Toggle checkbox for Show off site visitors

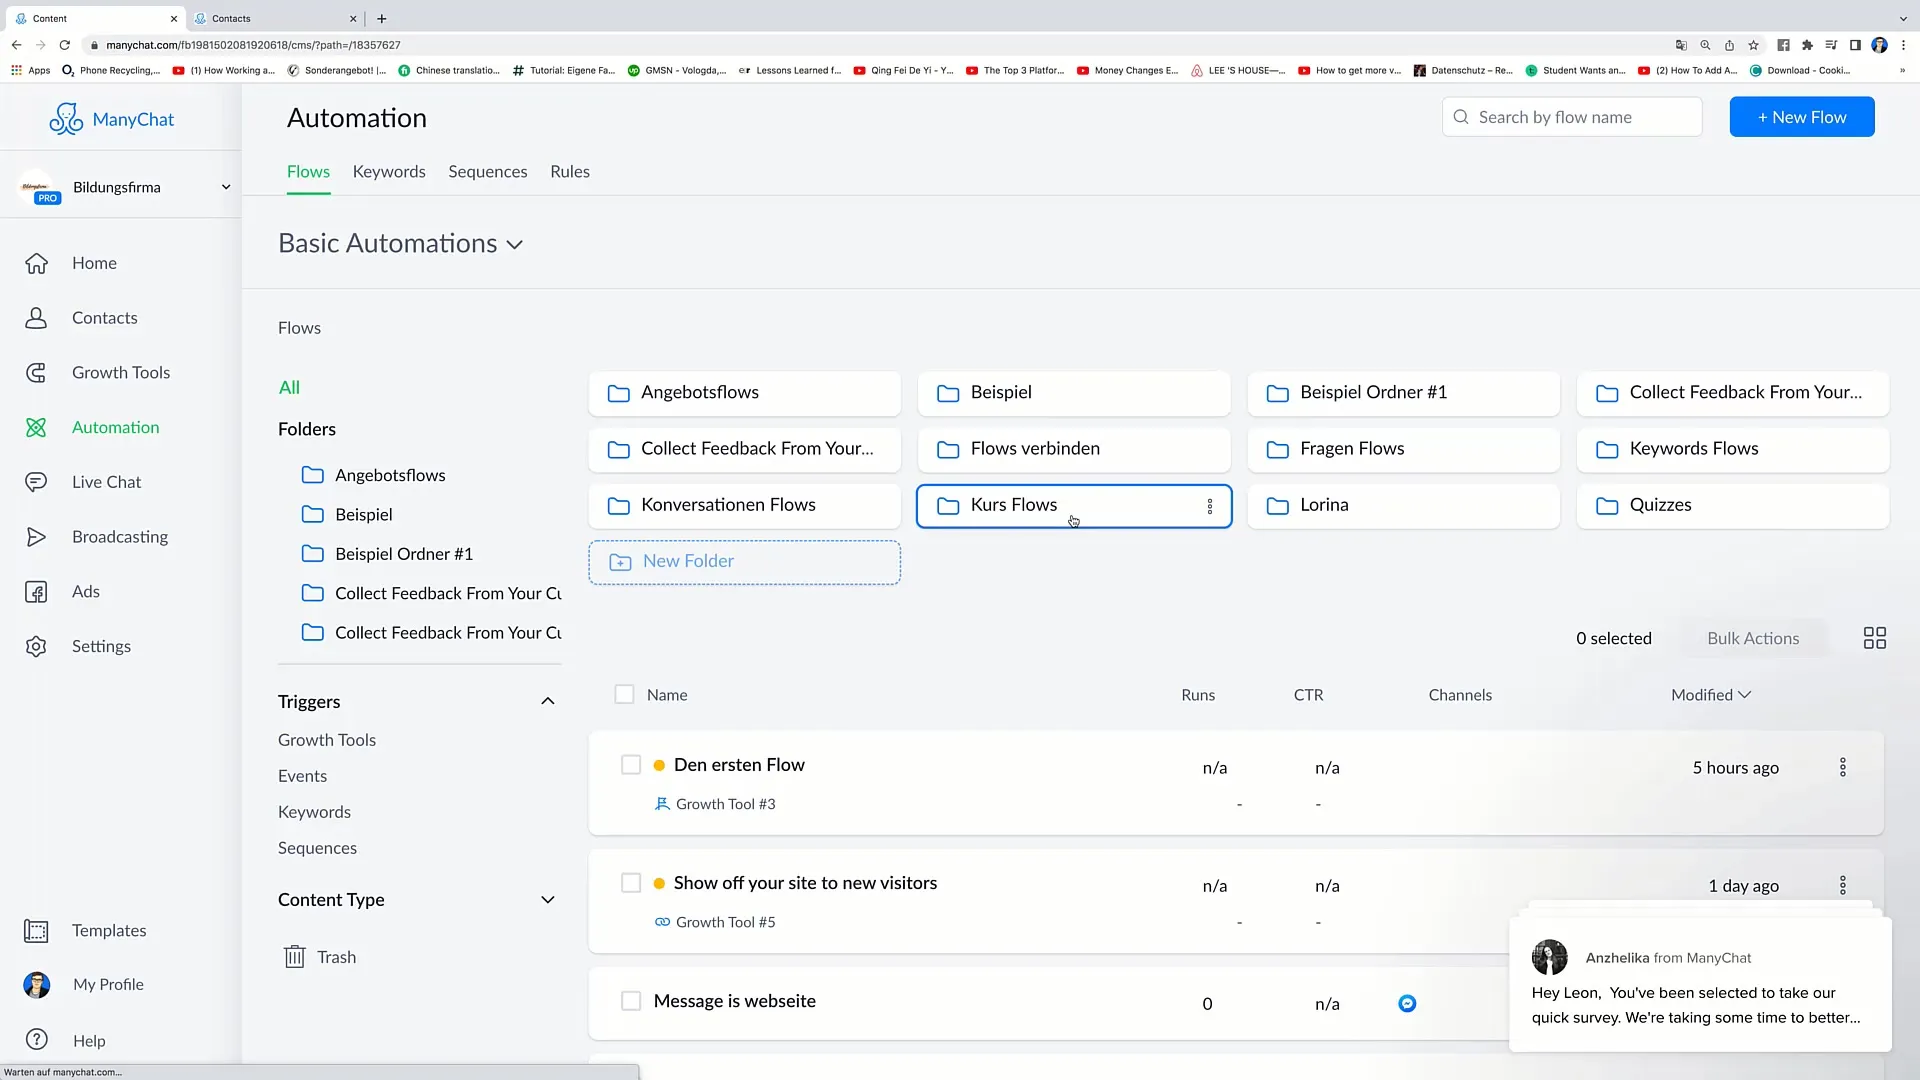(630, 881)
